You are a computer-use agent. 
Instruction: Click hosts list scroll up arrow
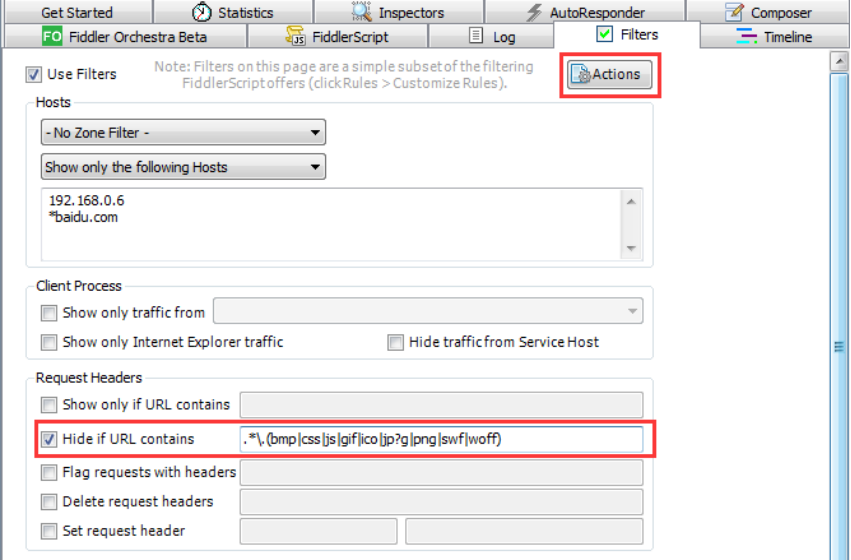(631, 201)
